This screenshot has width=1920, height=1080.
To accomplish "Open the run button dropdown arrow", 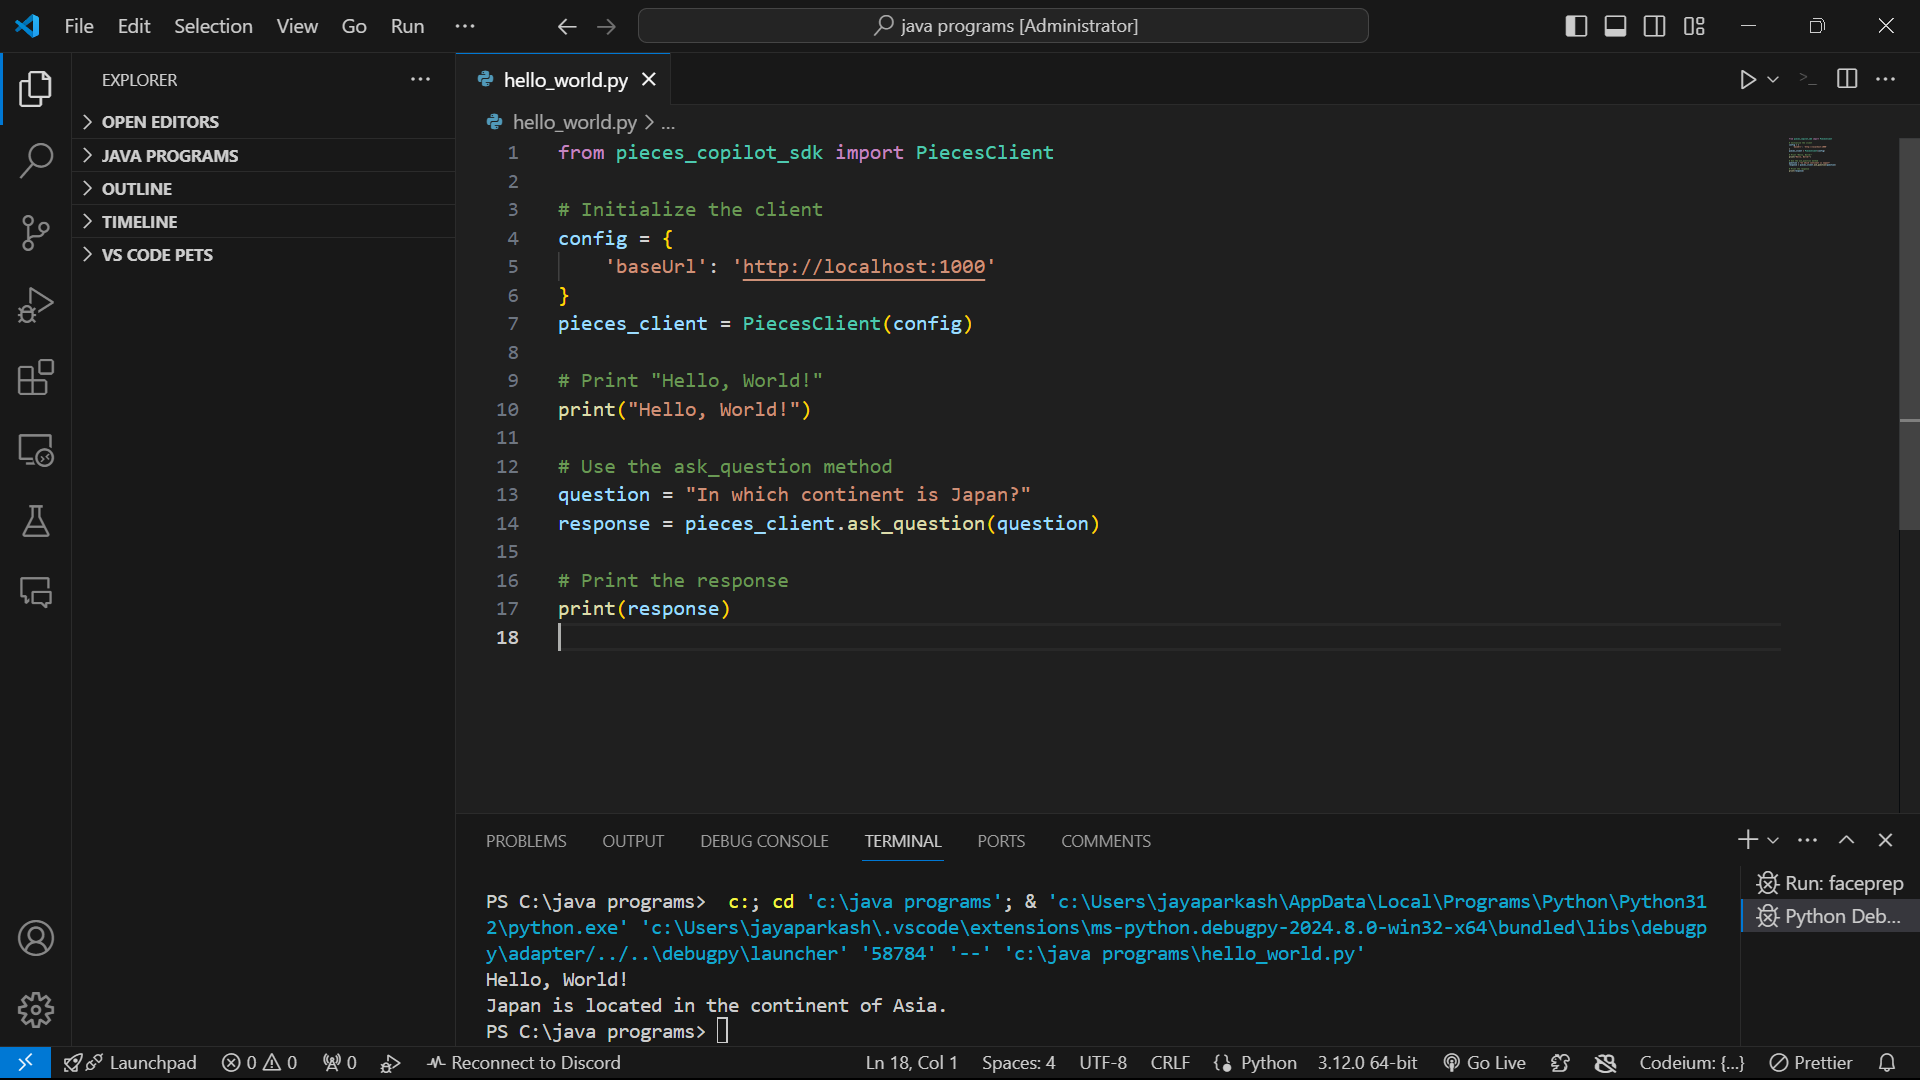I will (x=1773, y=80).
